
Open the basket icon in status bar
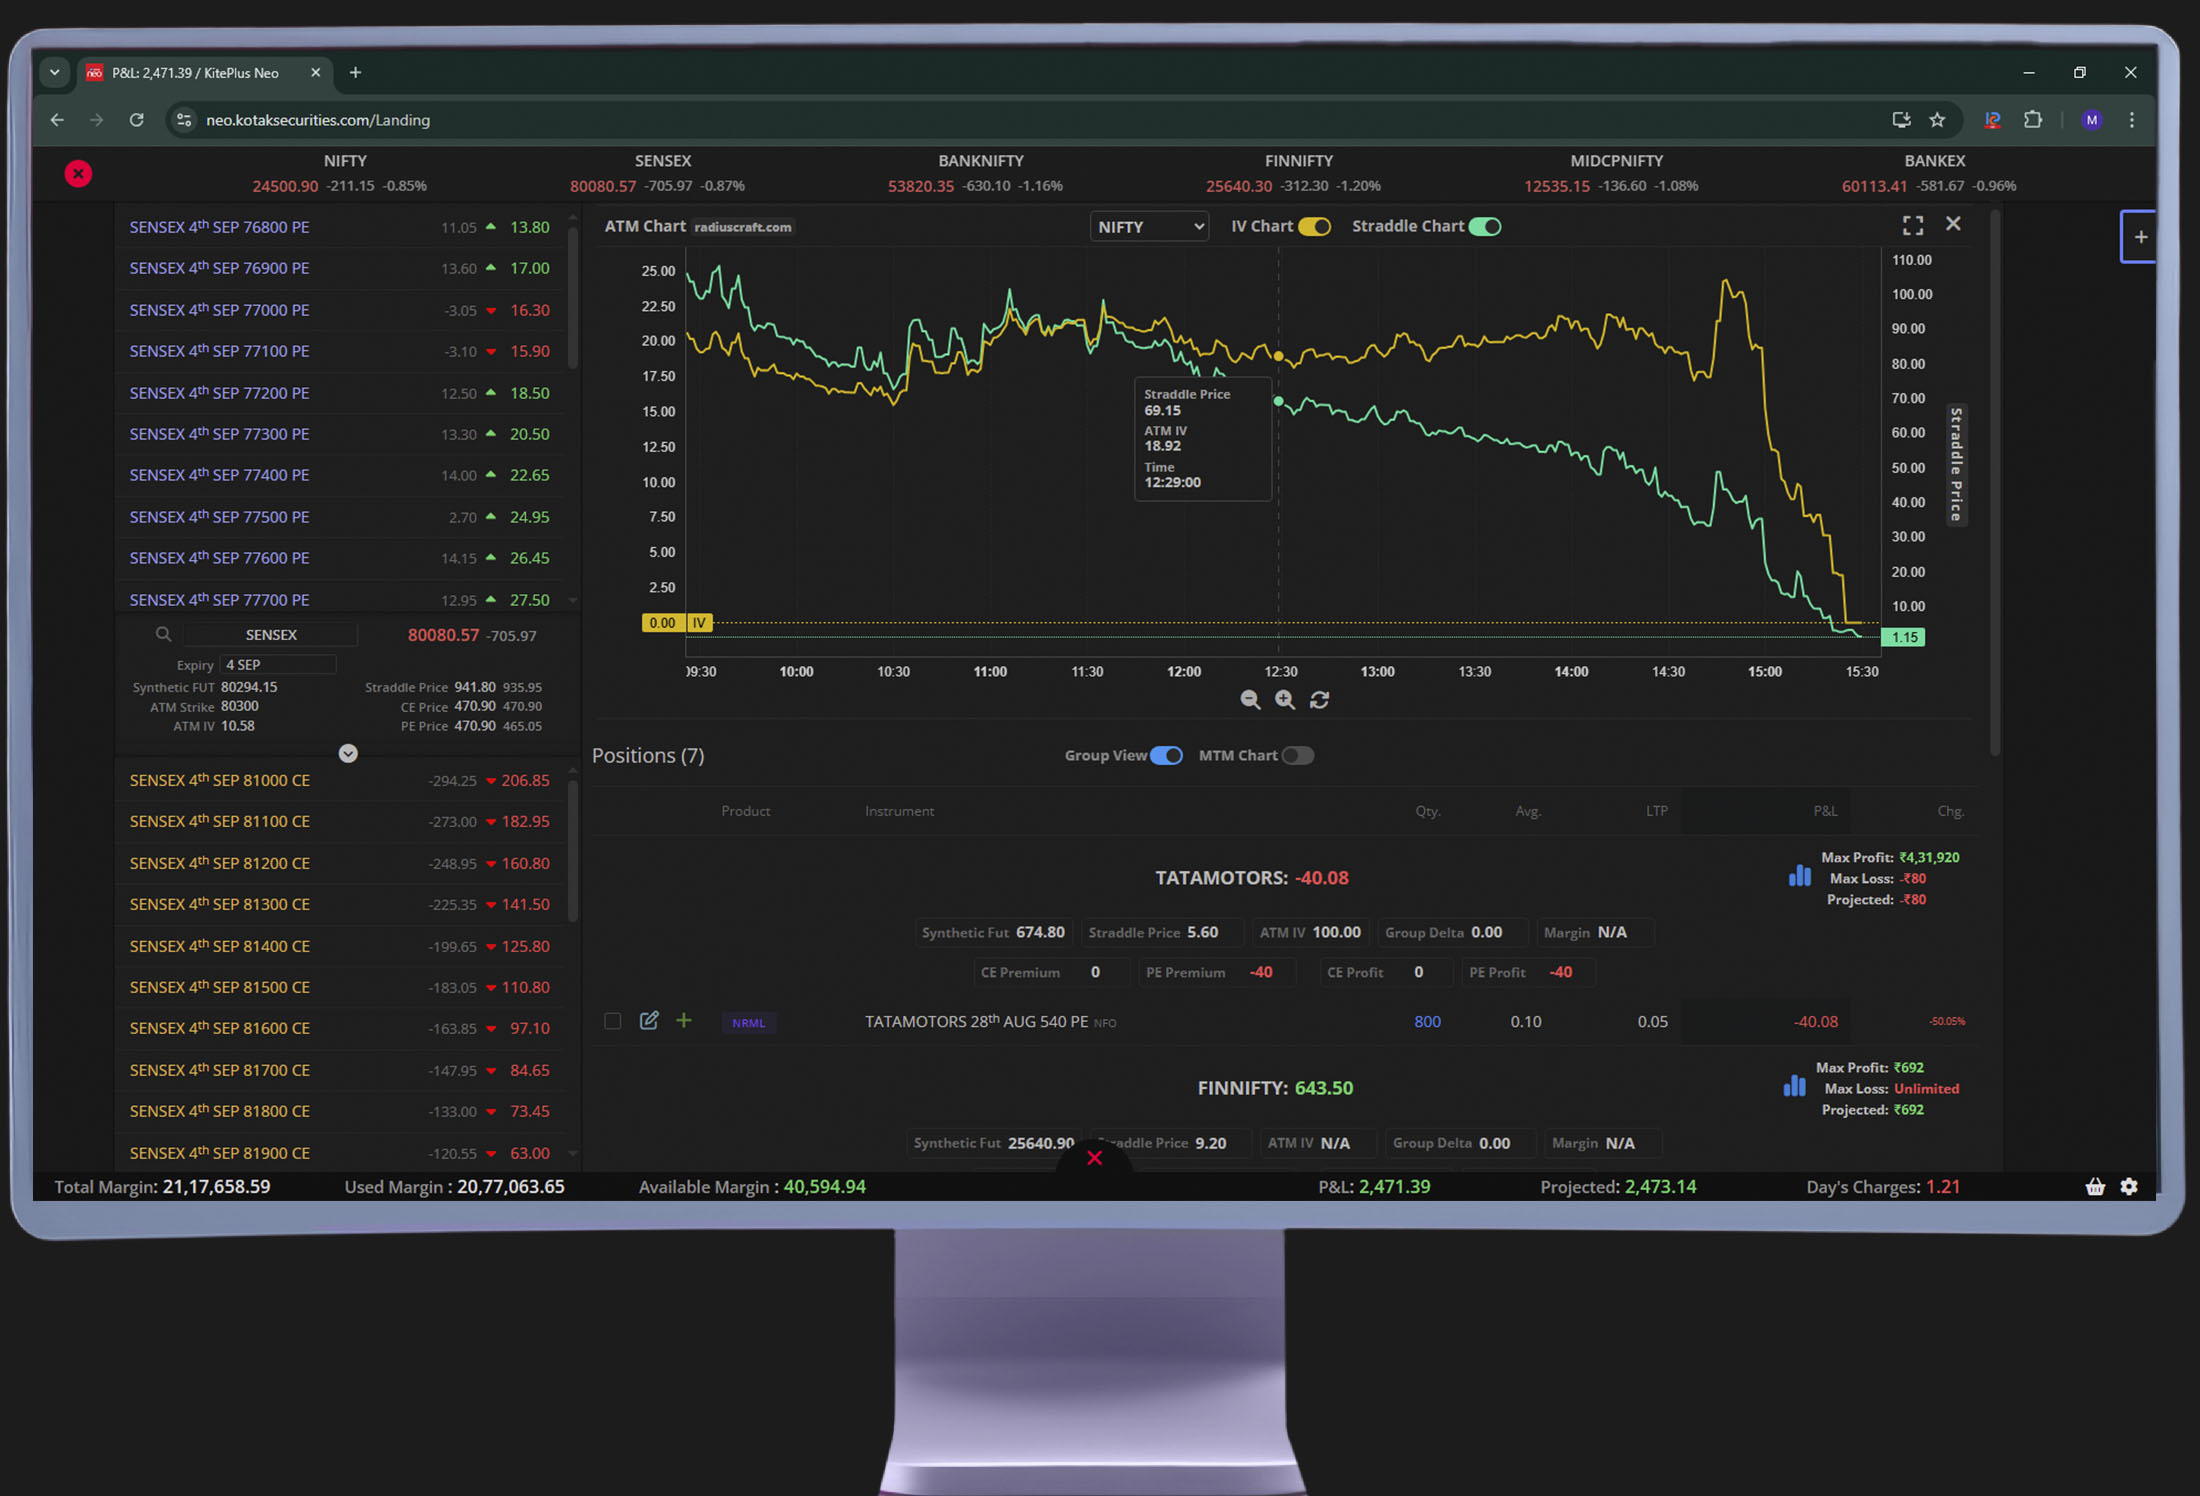click(x=2095, y=1187)
